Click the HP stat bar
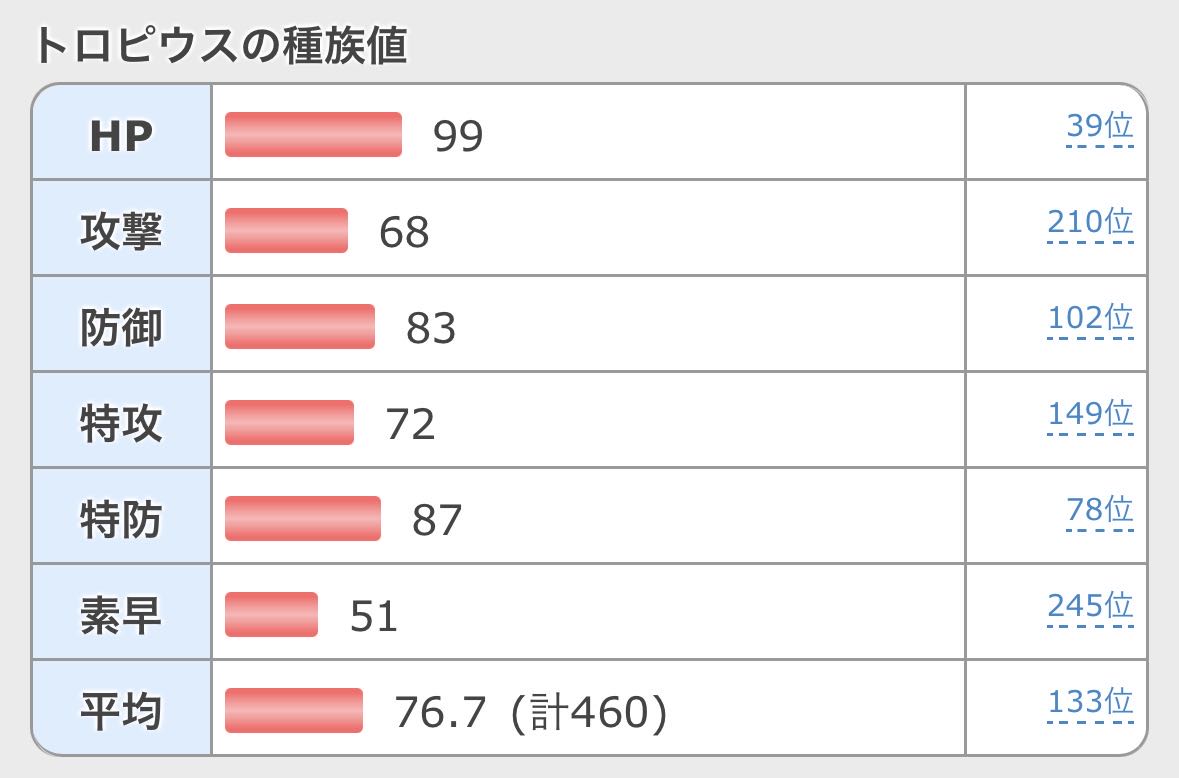 pyautogui.click(x=313, y=135)
